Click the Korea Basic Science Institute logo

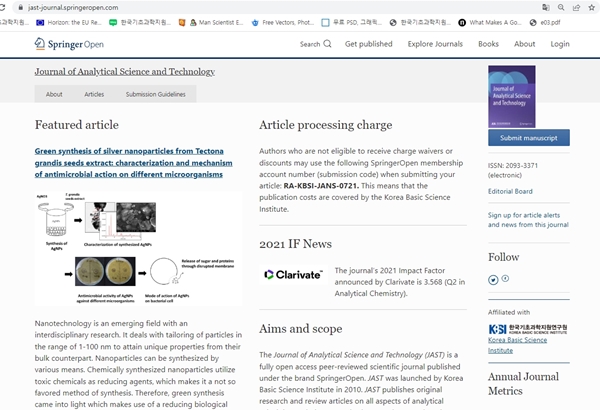pyautogui.click(x=527, y=329)
